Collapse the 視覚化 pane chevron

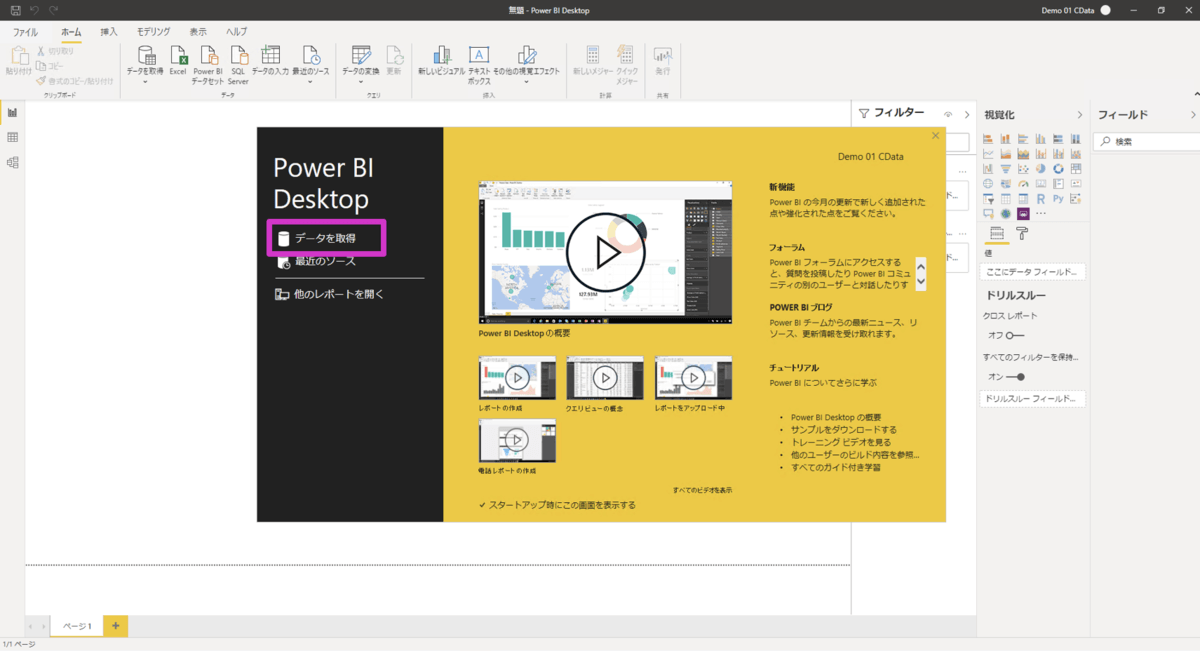pyautogui.click(x=1079, y=115)
